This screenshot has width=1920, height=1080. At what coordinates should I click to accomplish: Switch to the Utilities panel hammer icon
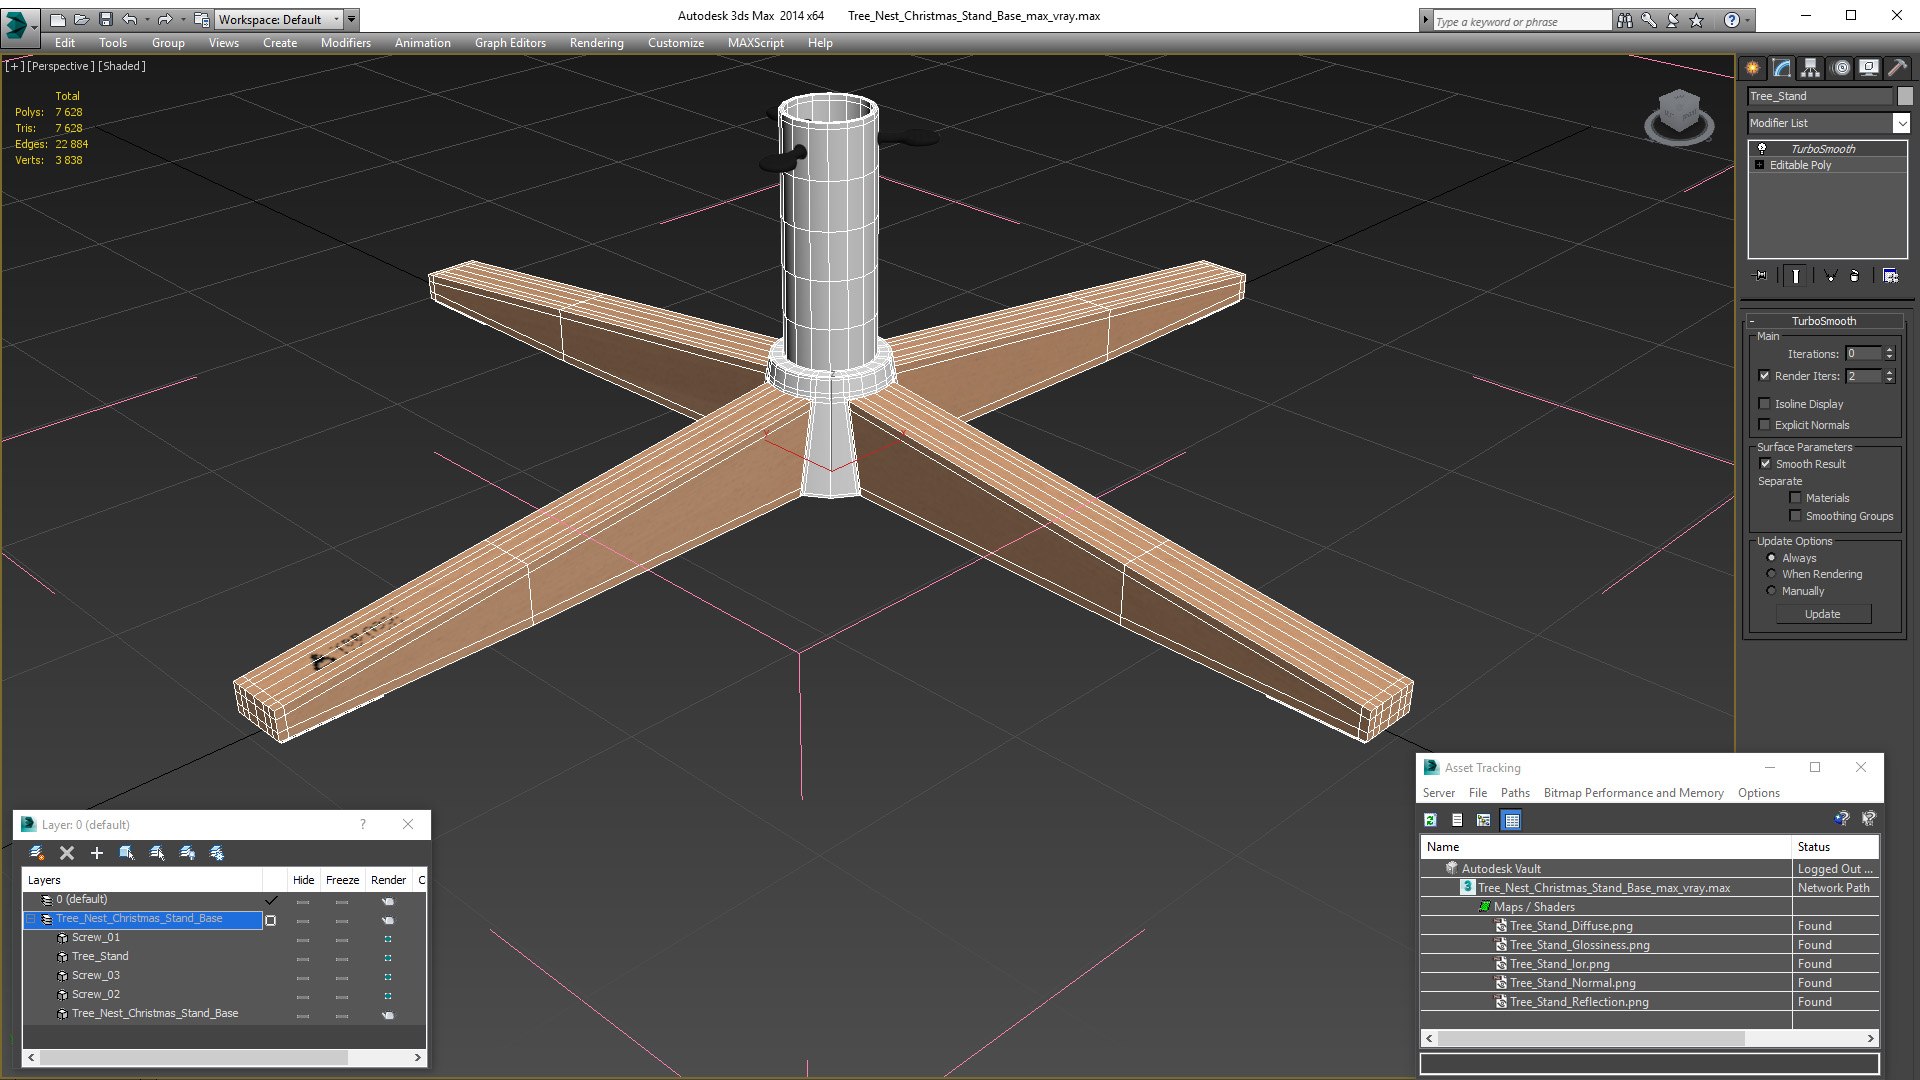tap(1897, 68)
